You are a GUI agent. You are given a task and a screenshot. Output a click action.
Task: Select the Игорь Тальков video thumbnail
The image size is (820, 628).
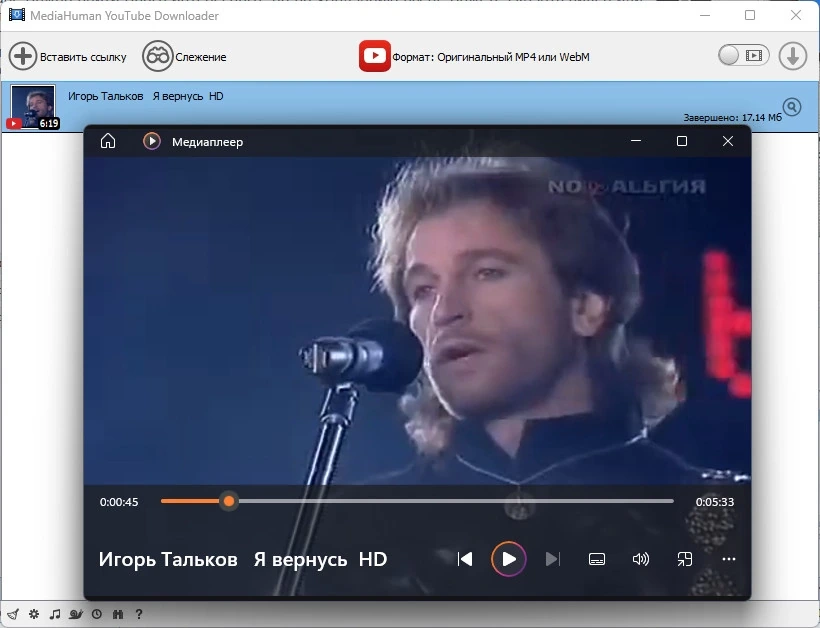[x=33, y=107]
